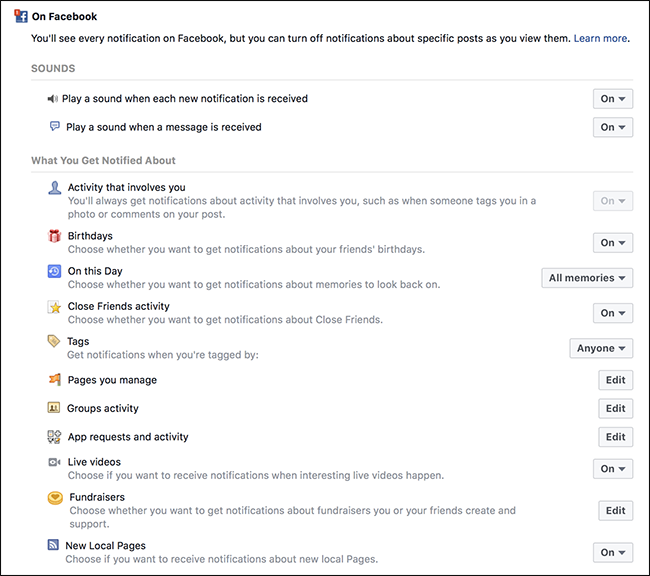This screenshot has width=650, height=576.
Task: Open the new notification sound On dropdown
Action: click(614, 99)
